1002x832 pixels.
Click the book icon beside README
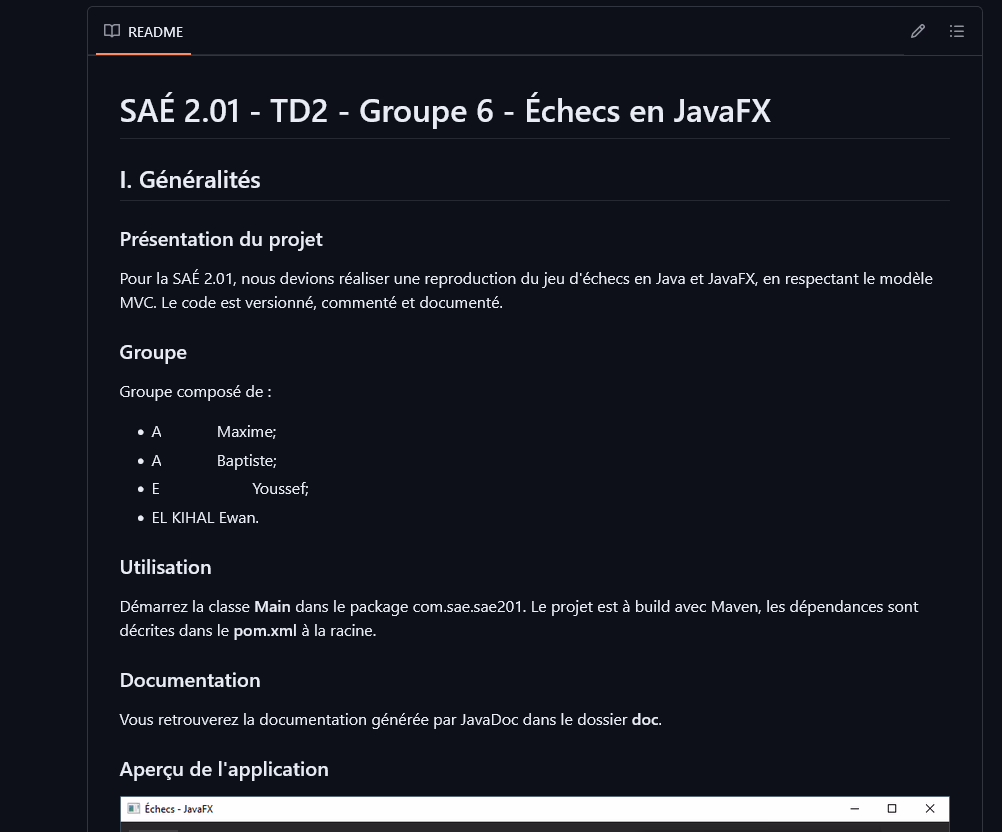click(112, 31)
